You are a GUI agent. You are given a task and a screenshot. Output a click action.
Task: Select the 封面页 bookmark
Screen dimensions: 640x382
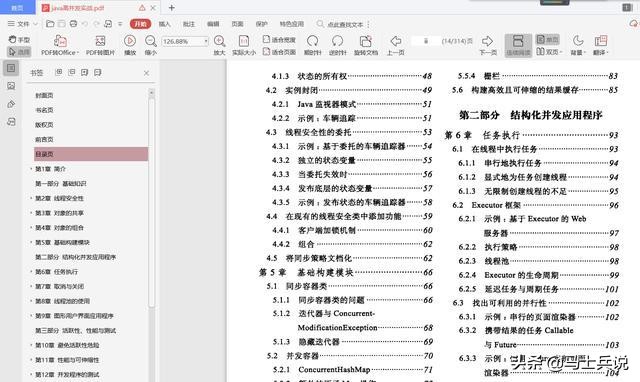(44, 96)
